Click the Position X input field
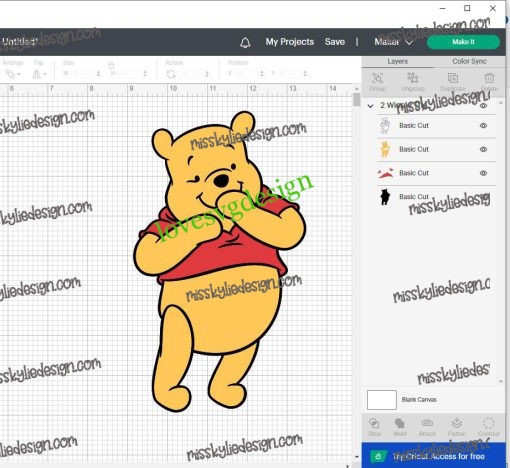This screenshot has width=510, height=468. 247,73
